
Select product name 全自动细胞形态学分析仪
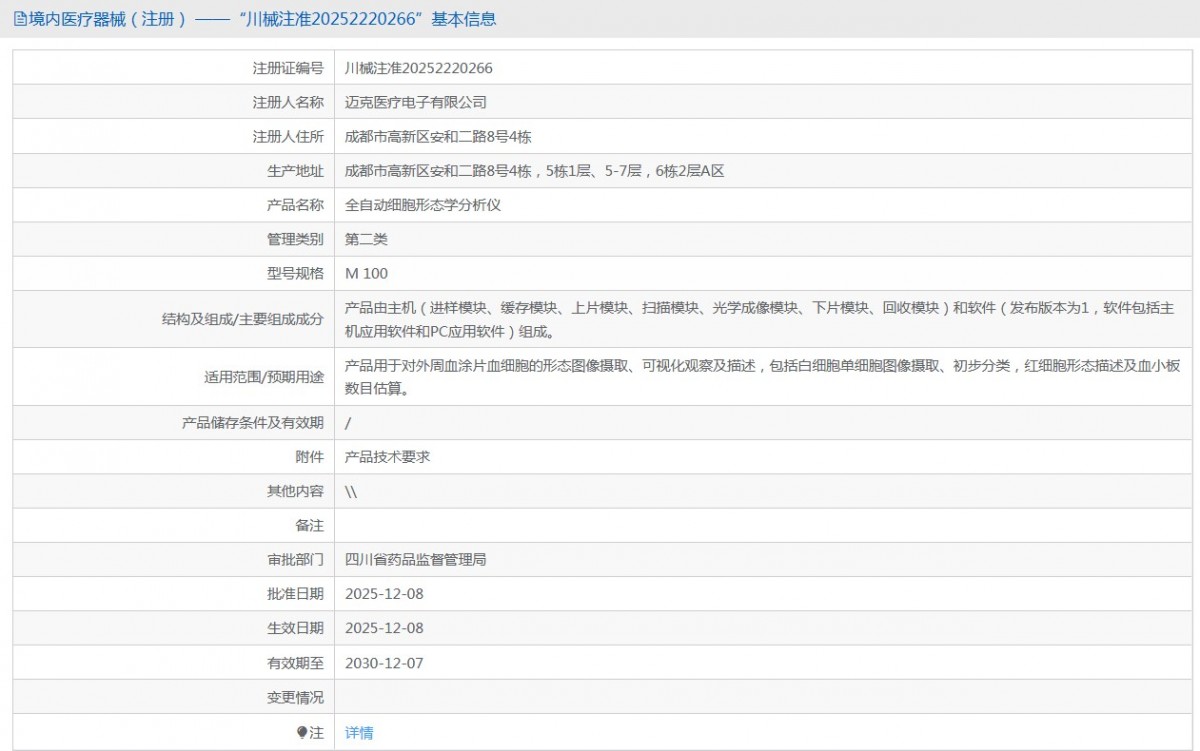(x=422, y=205)
